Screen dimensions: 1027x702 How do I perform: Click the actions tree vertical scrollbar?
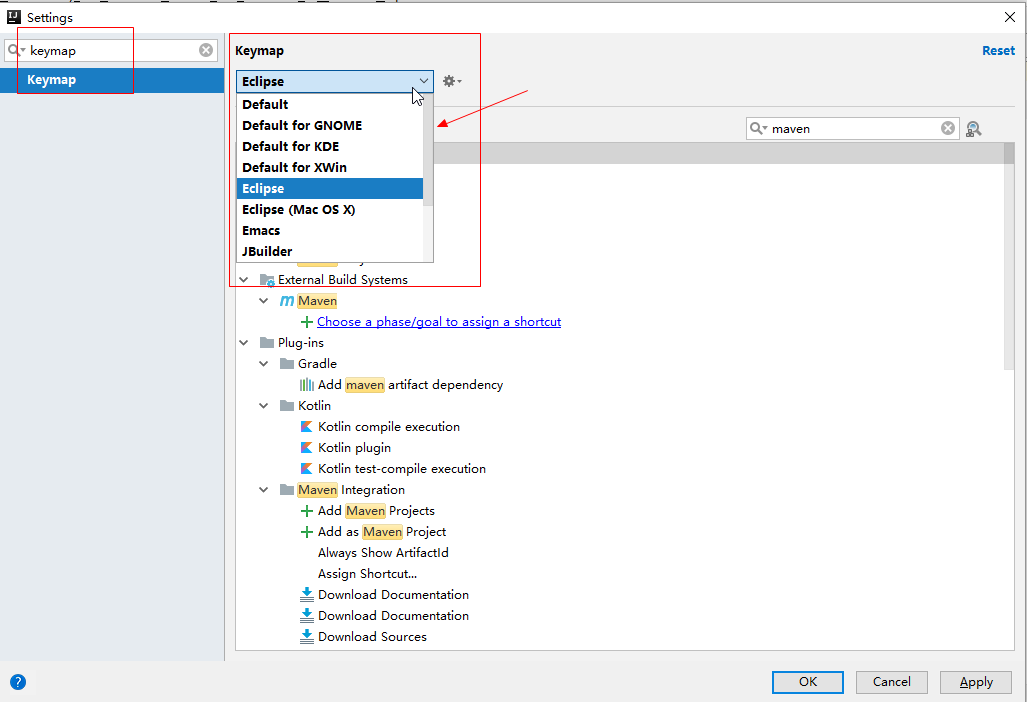(1009, 255)
